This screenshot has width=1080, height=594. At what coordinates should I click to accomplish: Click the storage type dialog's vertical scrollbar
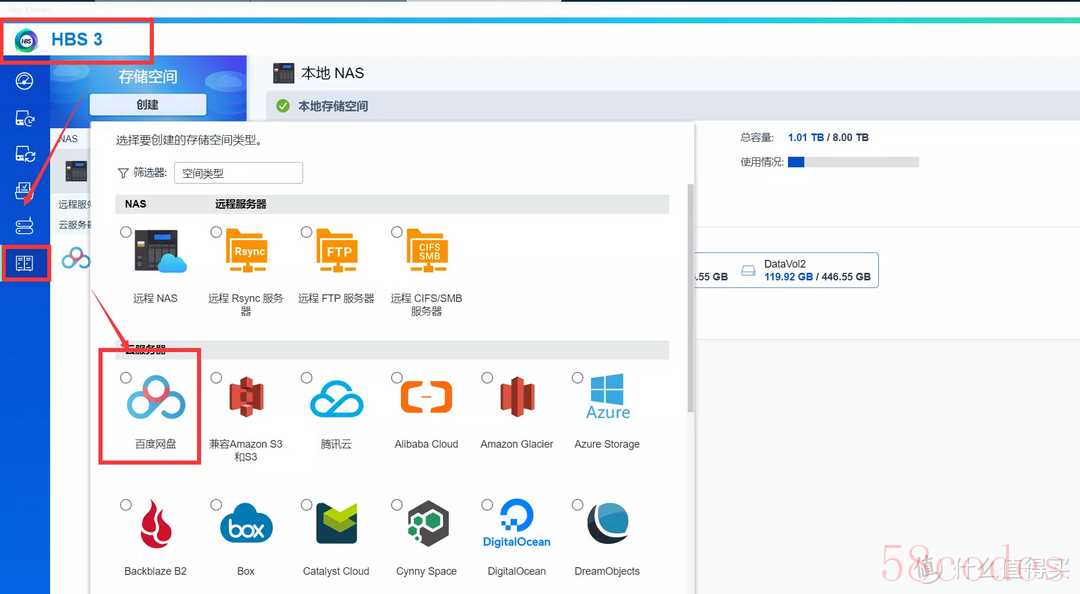690,298
